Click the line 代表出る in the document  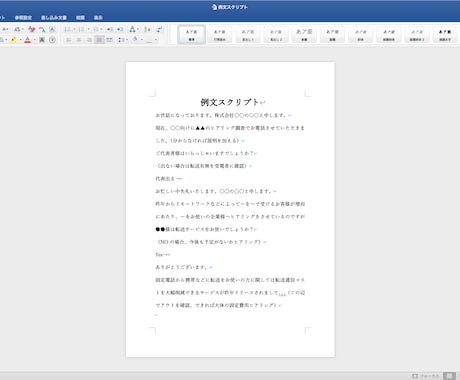coord(165,179)
